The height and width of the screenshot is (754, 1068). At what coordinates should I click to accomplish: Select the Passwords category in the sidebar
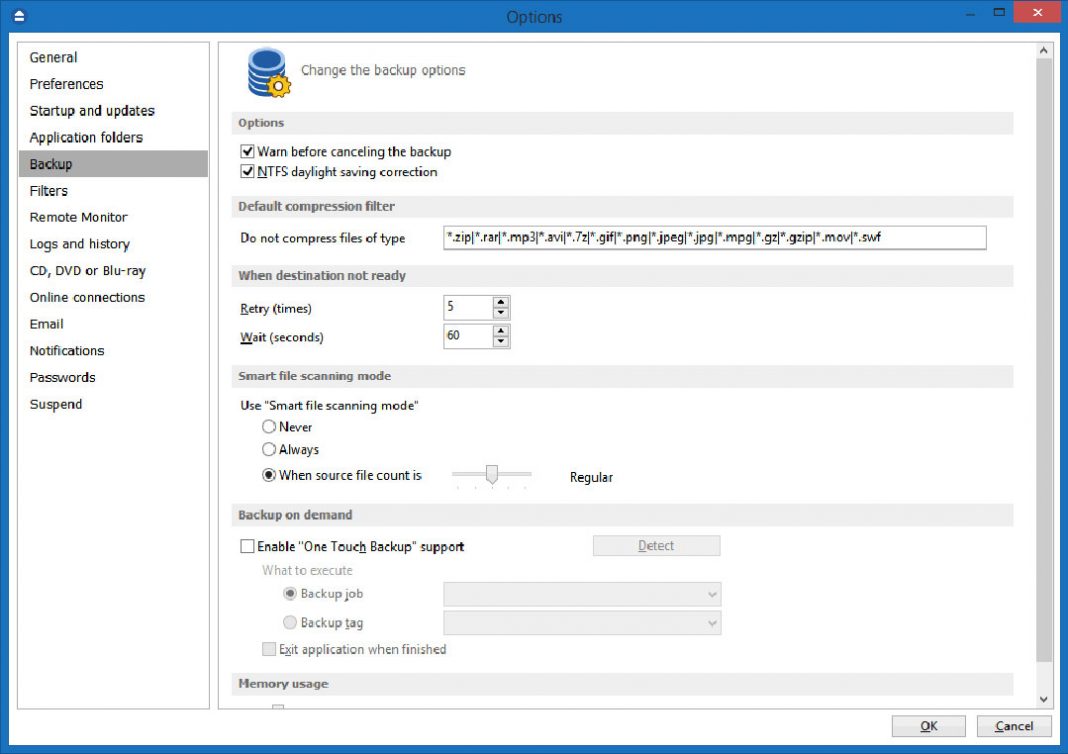click(x=63, y=377)
